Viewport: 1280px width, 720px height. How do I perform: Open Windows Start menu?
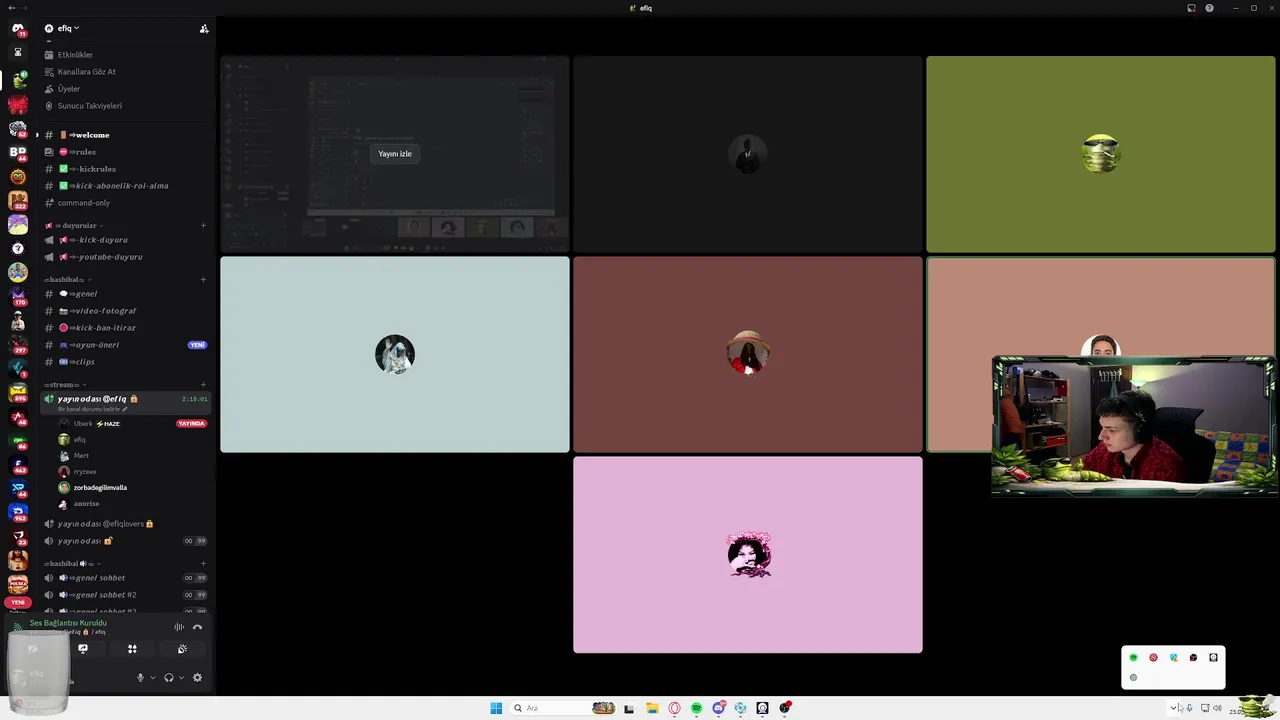click(496, 708)
